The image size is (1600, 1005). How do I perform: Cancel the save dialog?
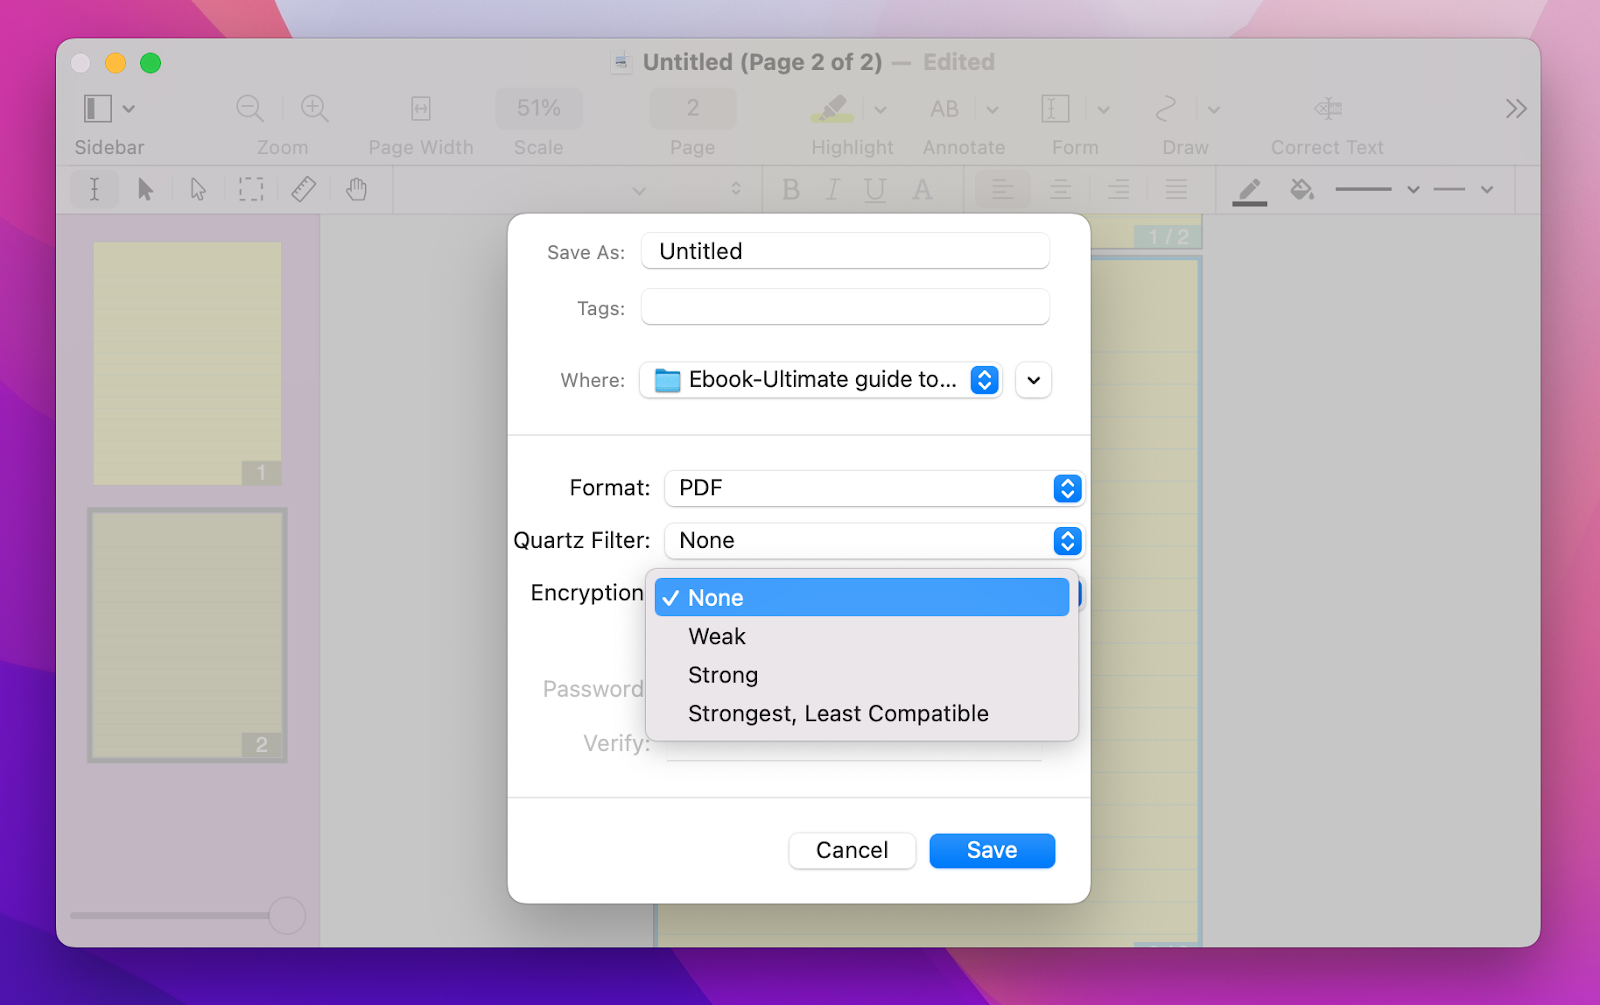851,850
